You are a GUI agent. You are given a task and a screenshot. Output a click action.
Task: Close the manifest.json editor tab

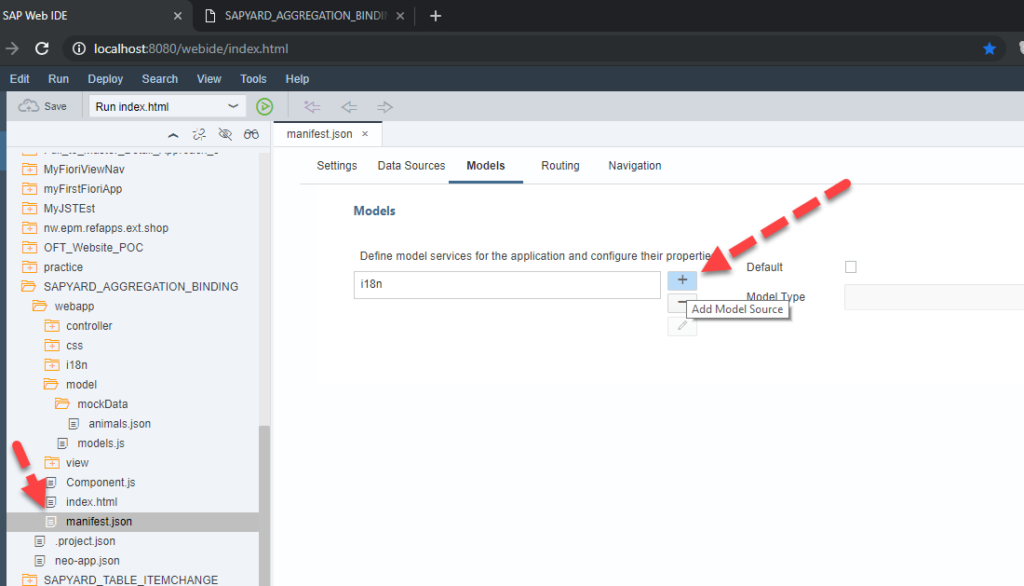(365, 134)
